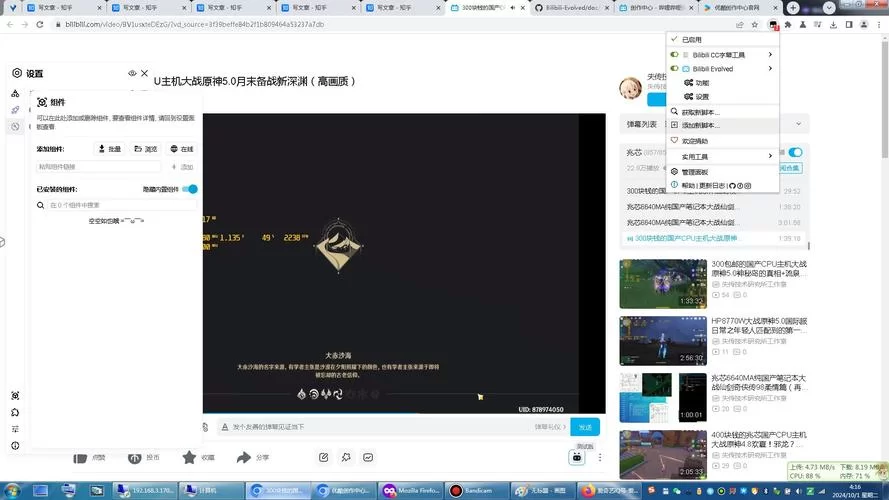The height and width of the screenshot is (500, 889).
Task: Click the like (点赞) thumbs-up icon
Action: [80, 457]
